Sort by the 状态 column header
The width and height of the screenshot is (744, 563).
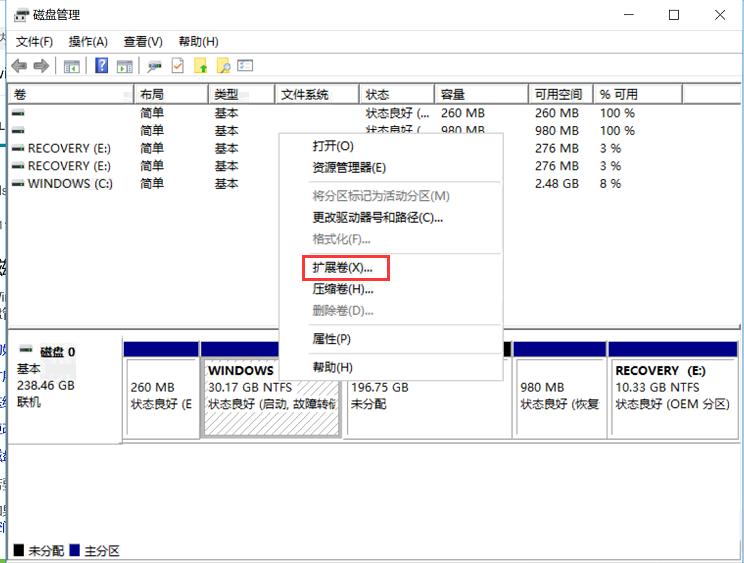[397, 94]
